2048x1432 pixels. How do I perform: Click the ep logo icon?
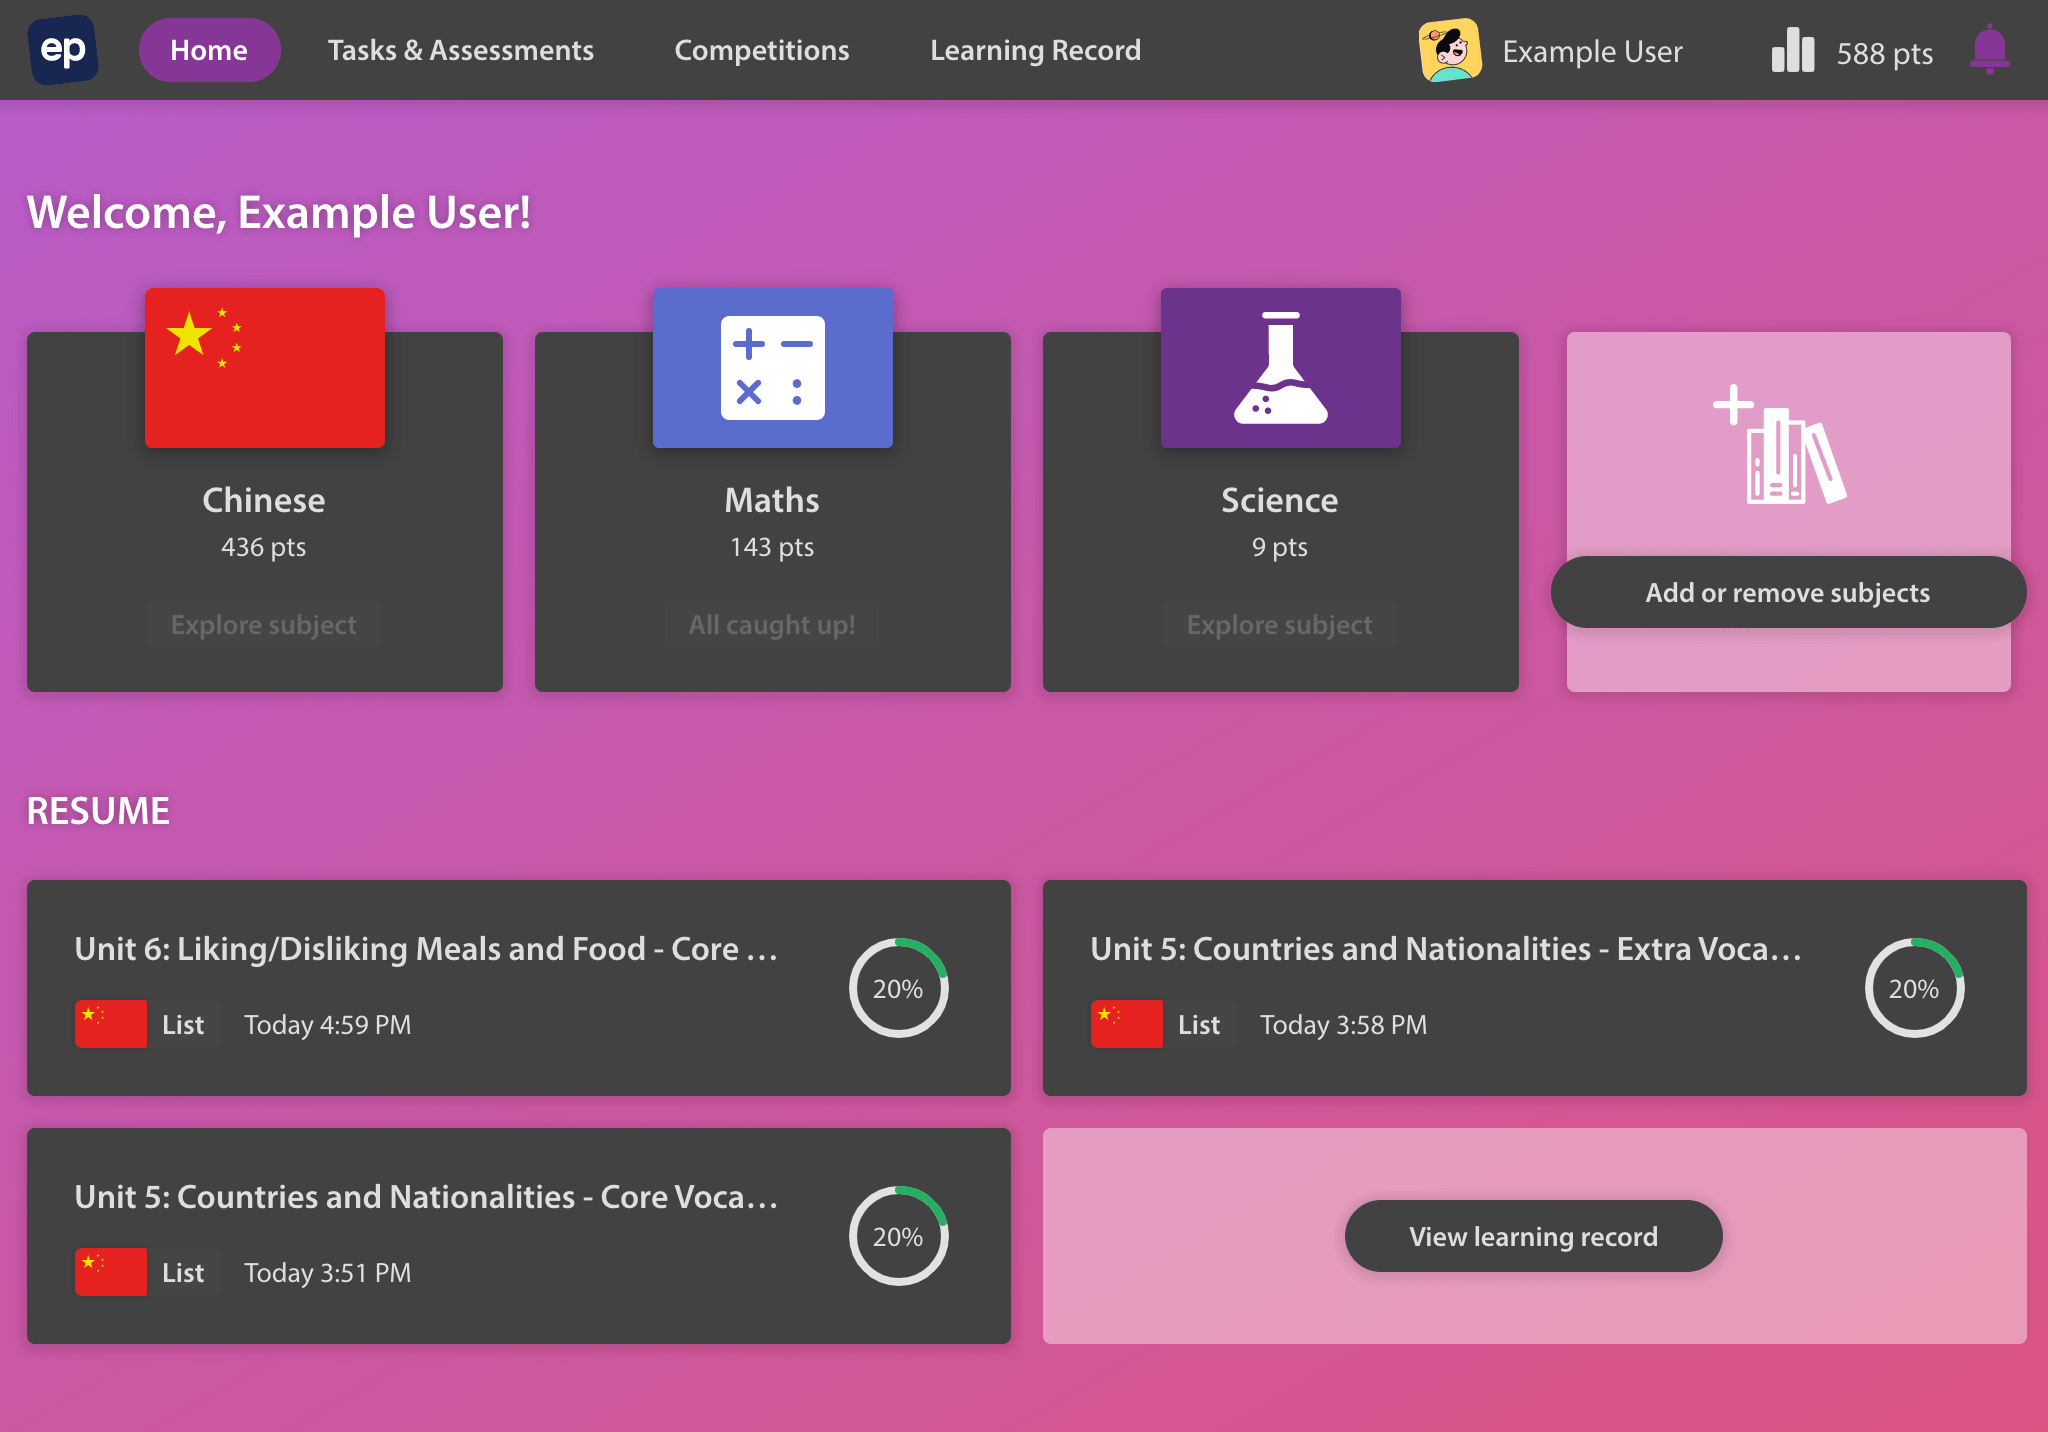(x=63, y=50)
